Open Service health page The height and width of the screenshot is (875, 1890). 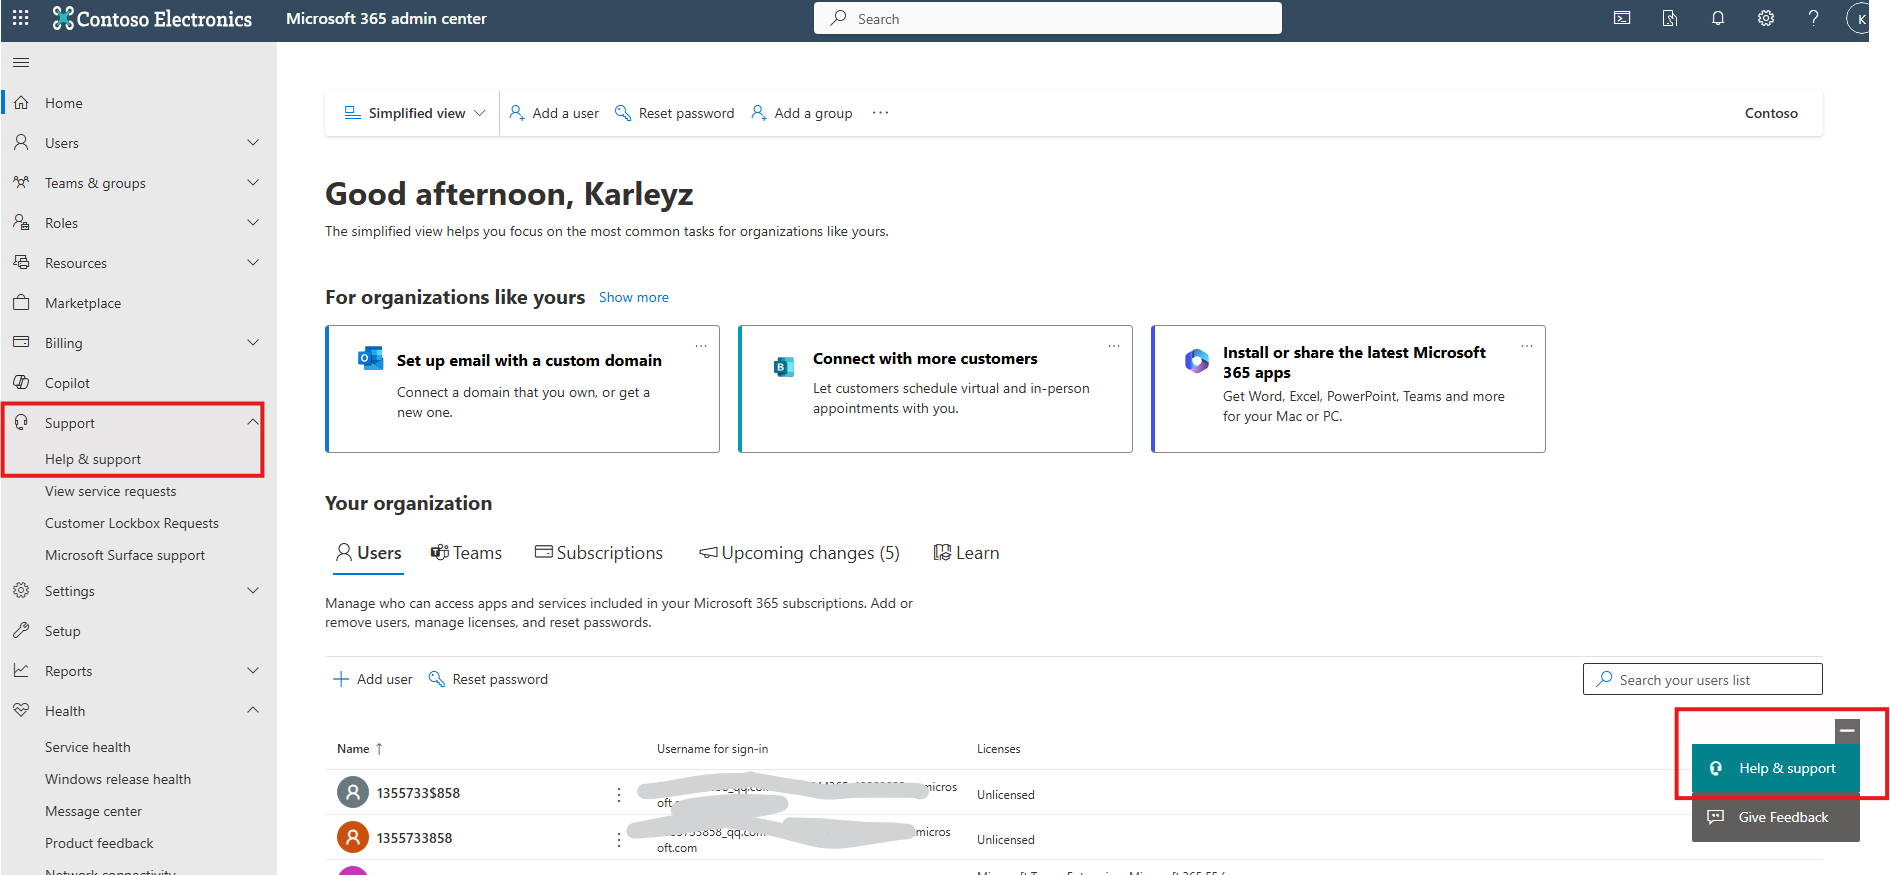click(x=88, y=747)
